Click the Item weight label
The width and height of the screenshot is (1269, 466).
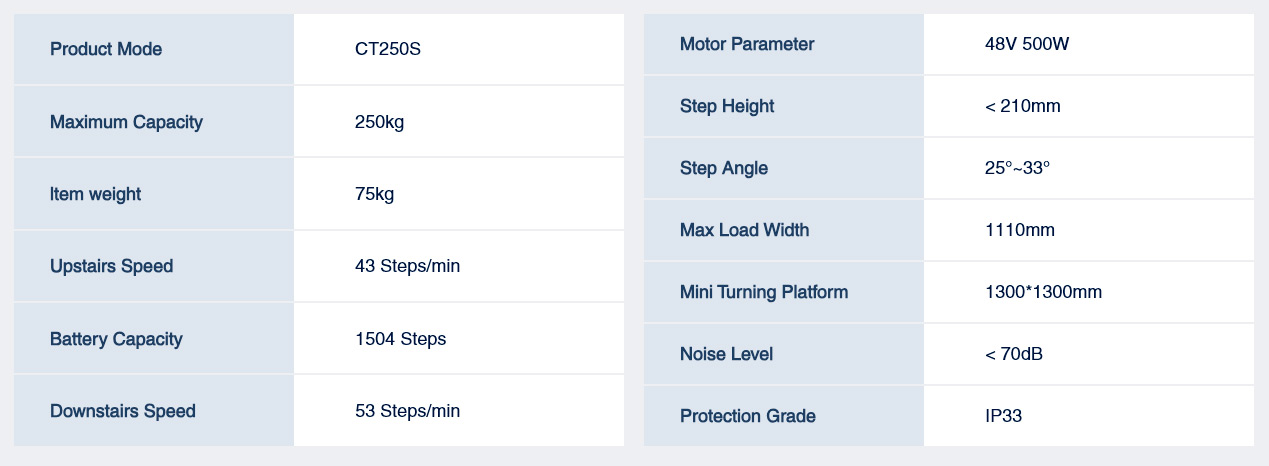[x=95, y=194]
